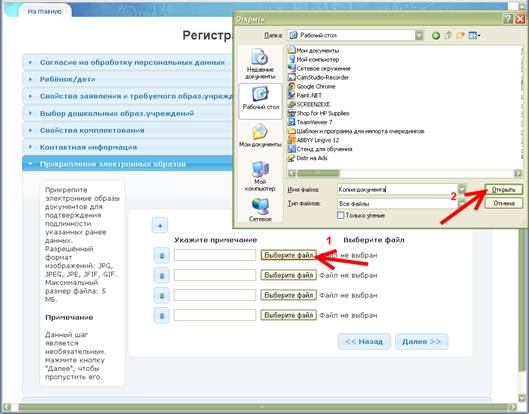Delete the third attachment row via trash icon
Image resolution: width=529 pixels, height=414 pixels.
click(161, 296)
